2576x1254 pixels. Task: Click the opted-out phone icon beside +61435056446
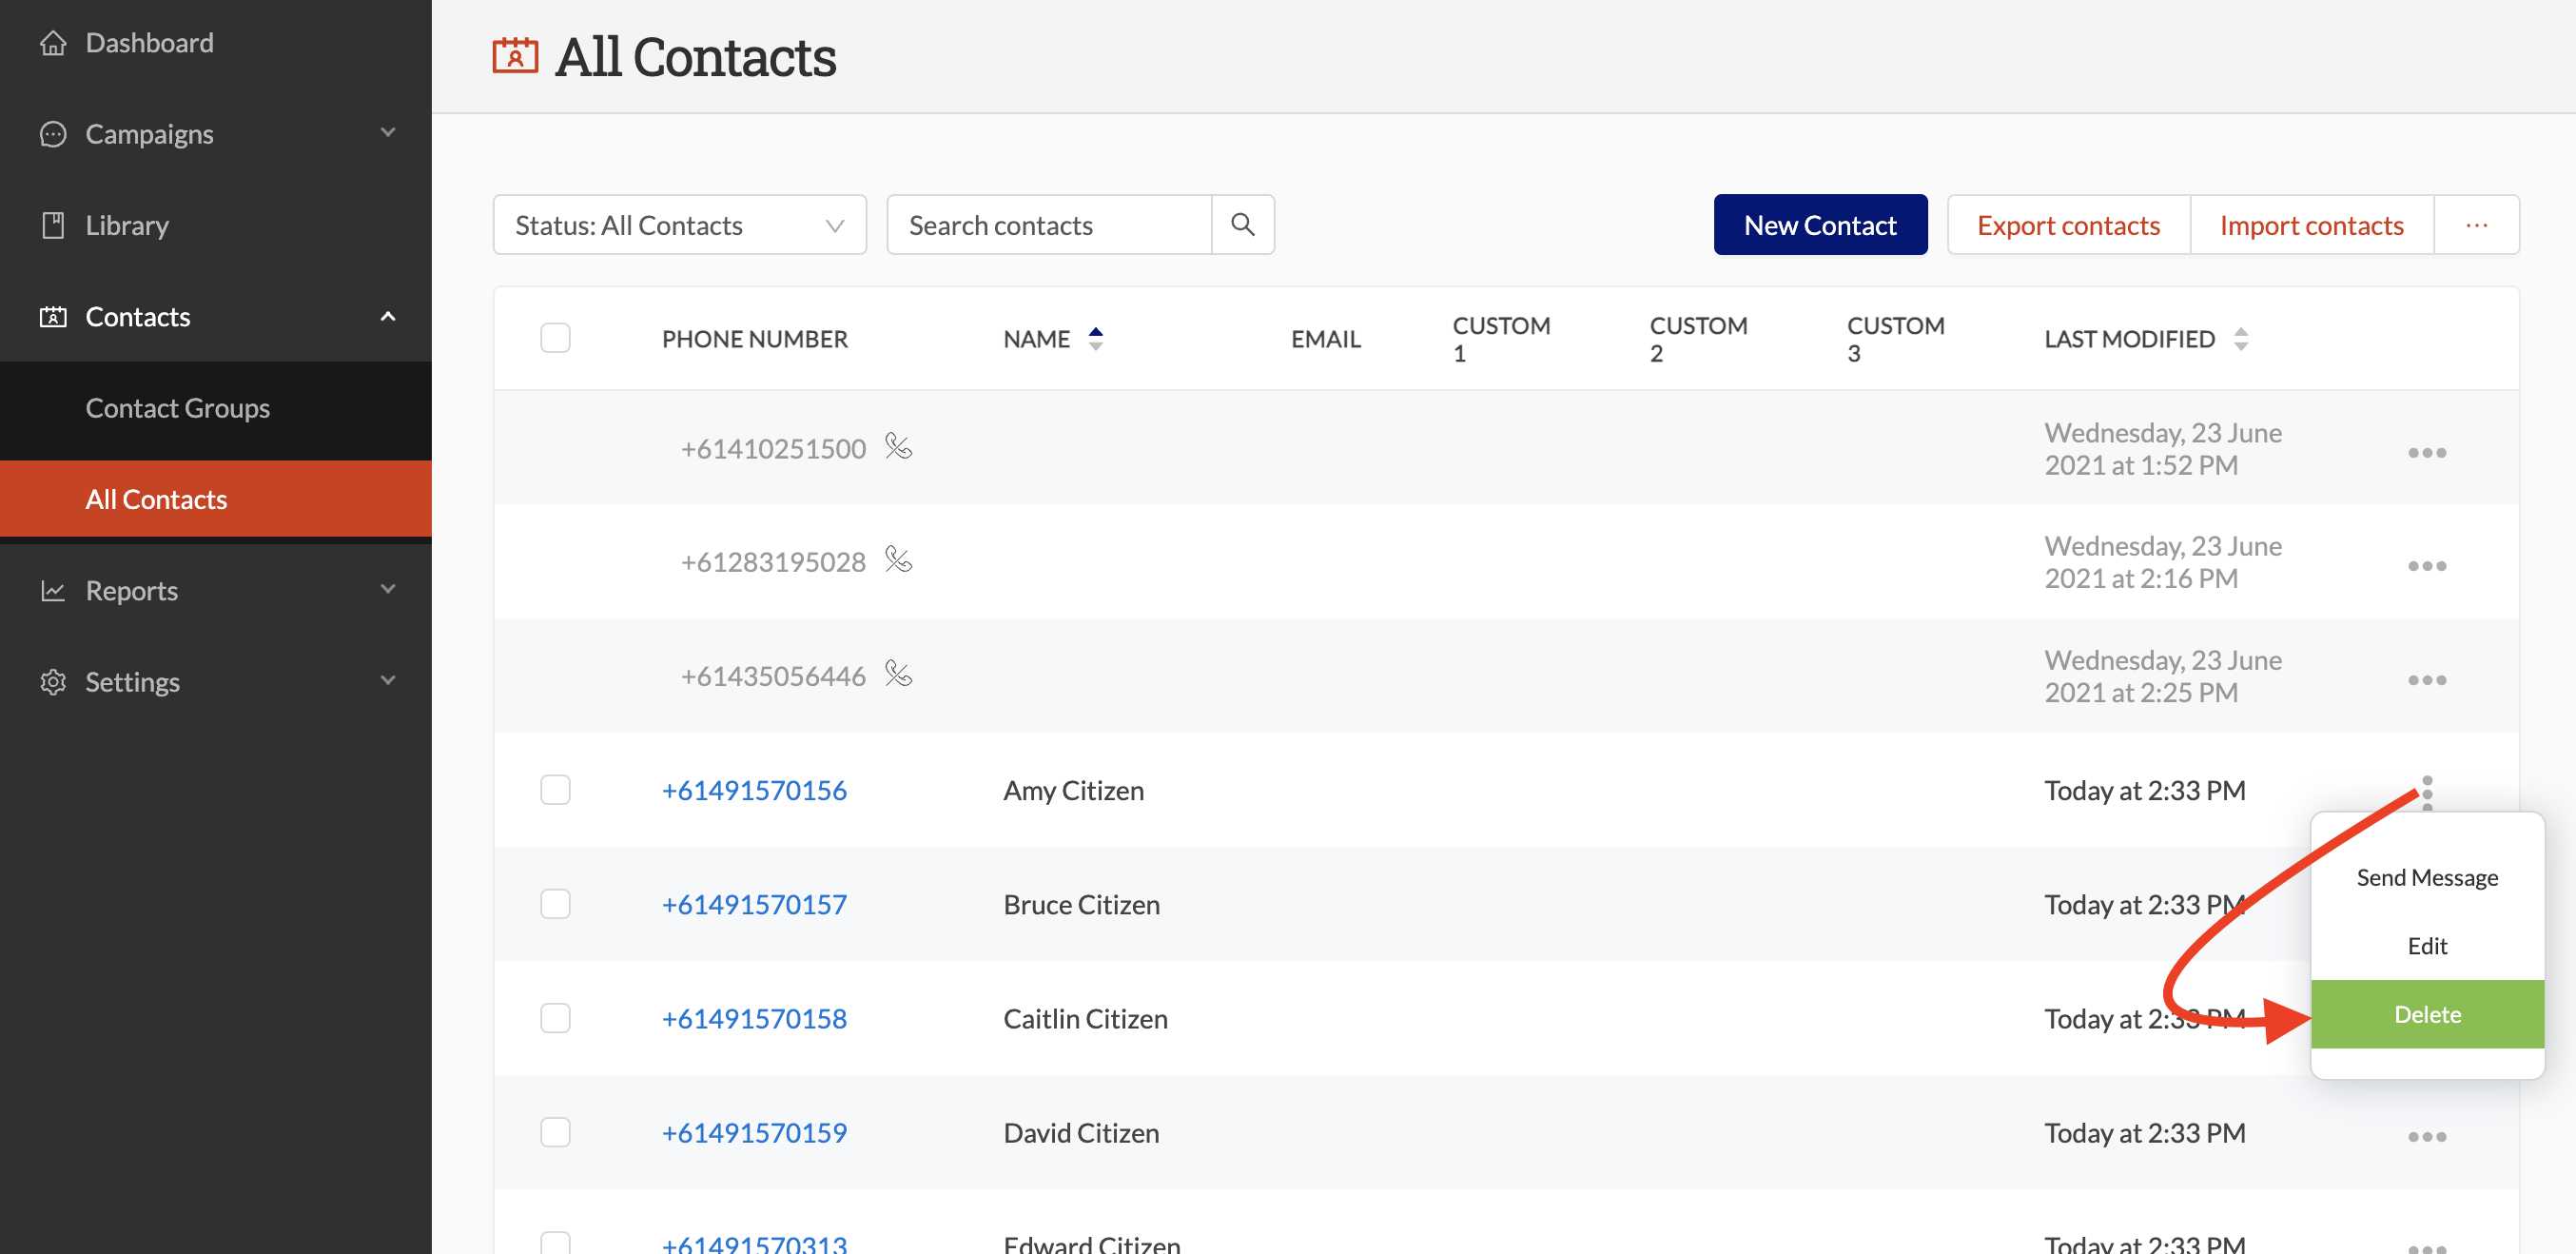(898, 673)
